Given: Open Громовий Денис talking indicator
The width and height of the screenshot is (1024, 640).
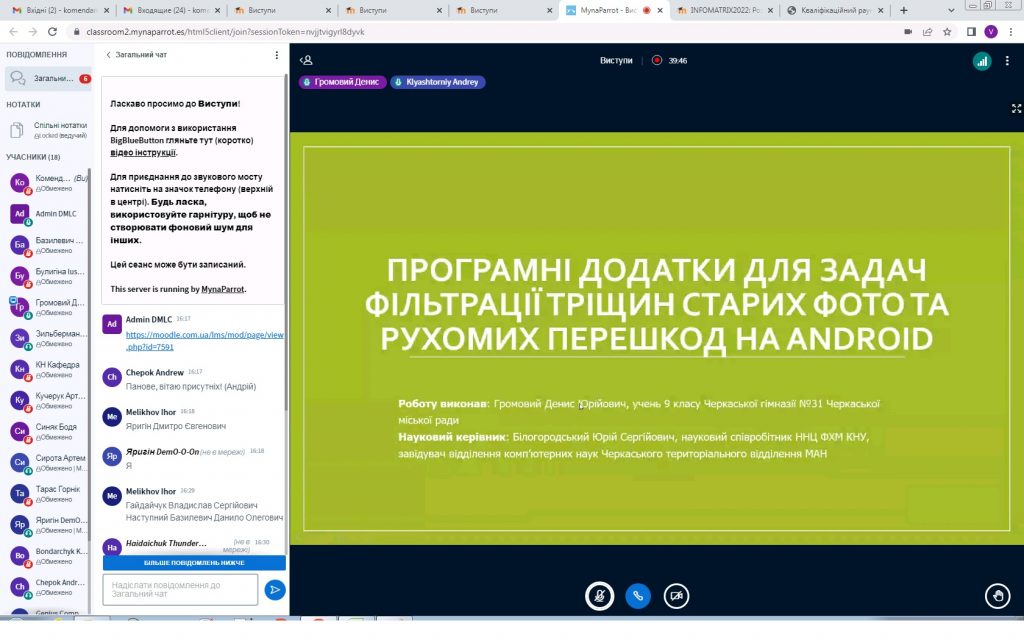Looking at the screenshot, I should pos(342,82).
